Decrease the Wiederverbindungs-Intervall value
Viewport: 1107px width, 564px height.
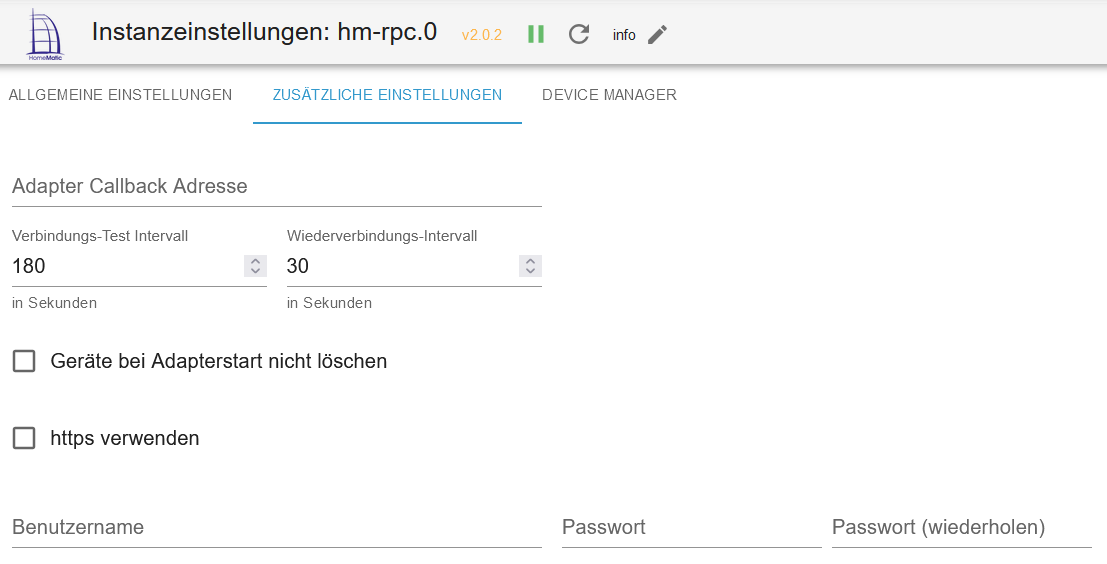pyautogui.click(x=530, y=271)
